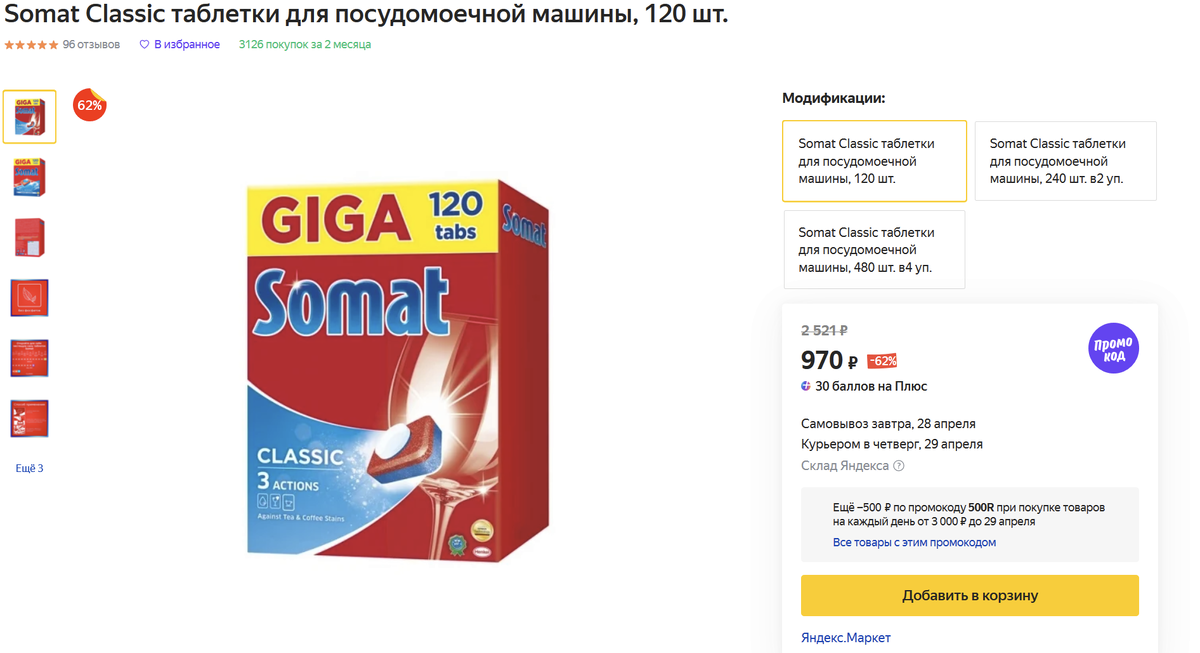Select the 480 шт. в4 уп. modification

coord(875,249)
